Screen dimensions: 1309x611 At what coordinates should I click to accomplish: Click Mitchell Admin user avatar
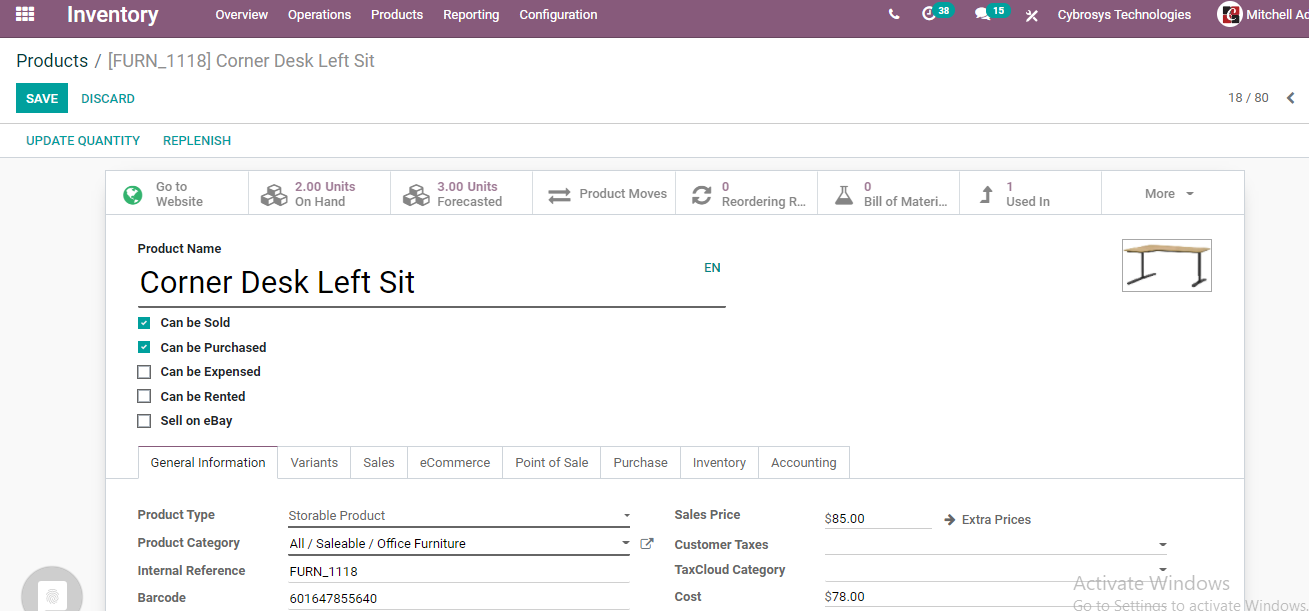pos(1229,15)
